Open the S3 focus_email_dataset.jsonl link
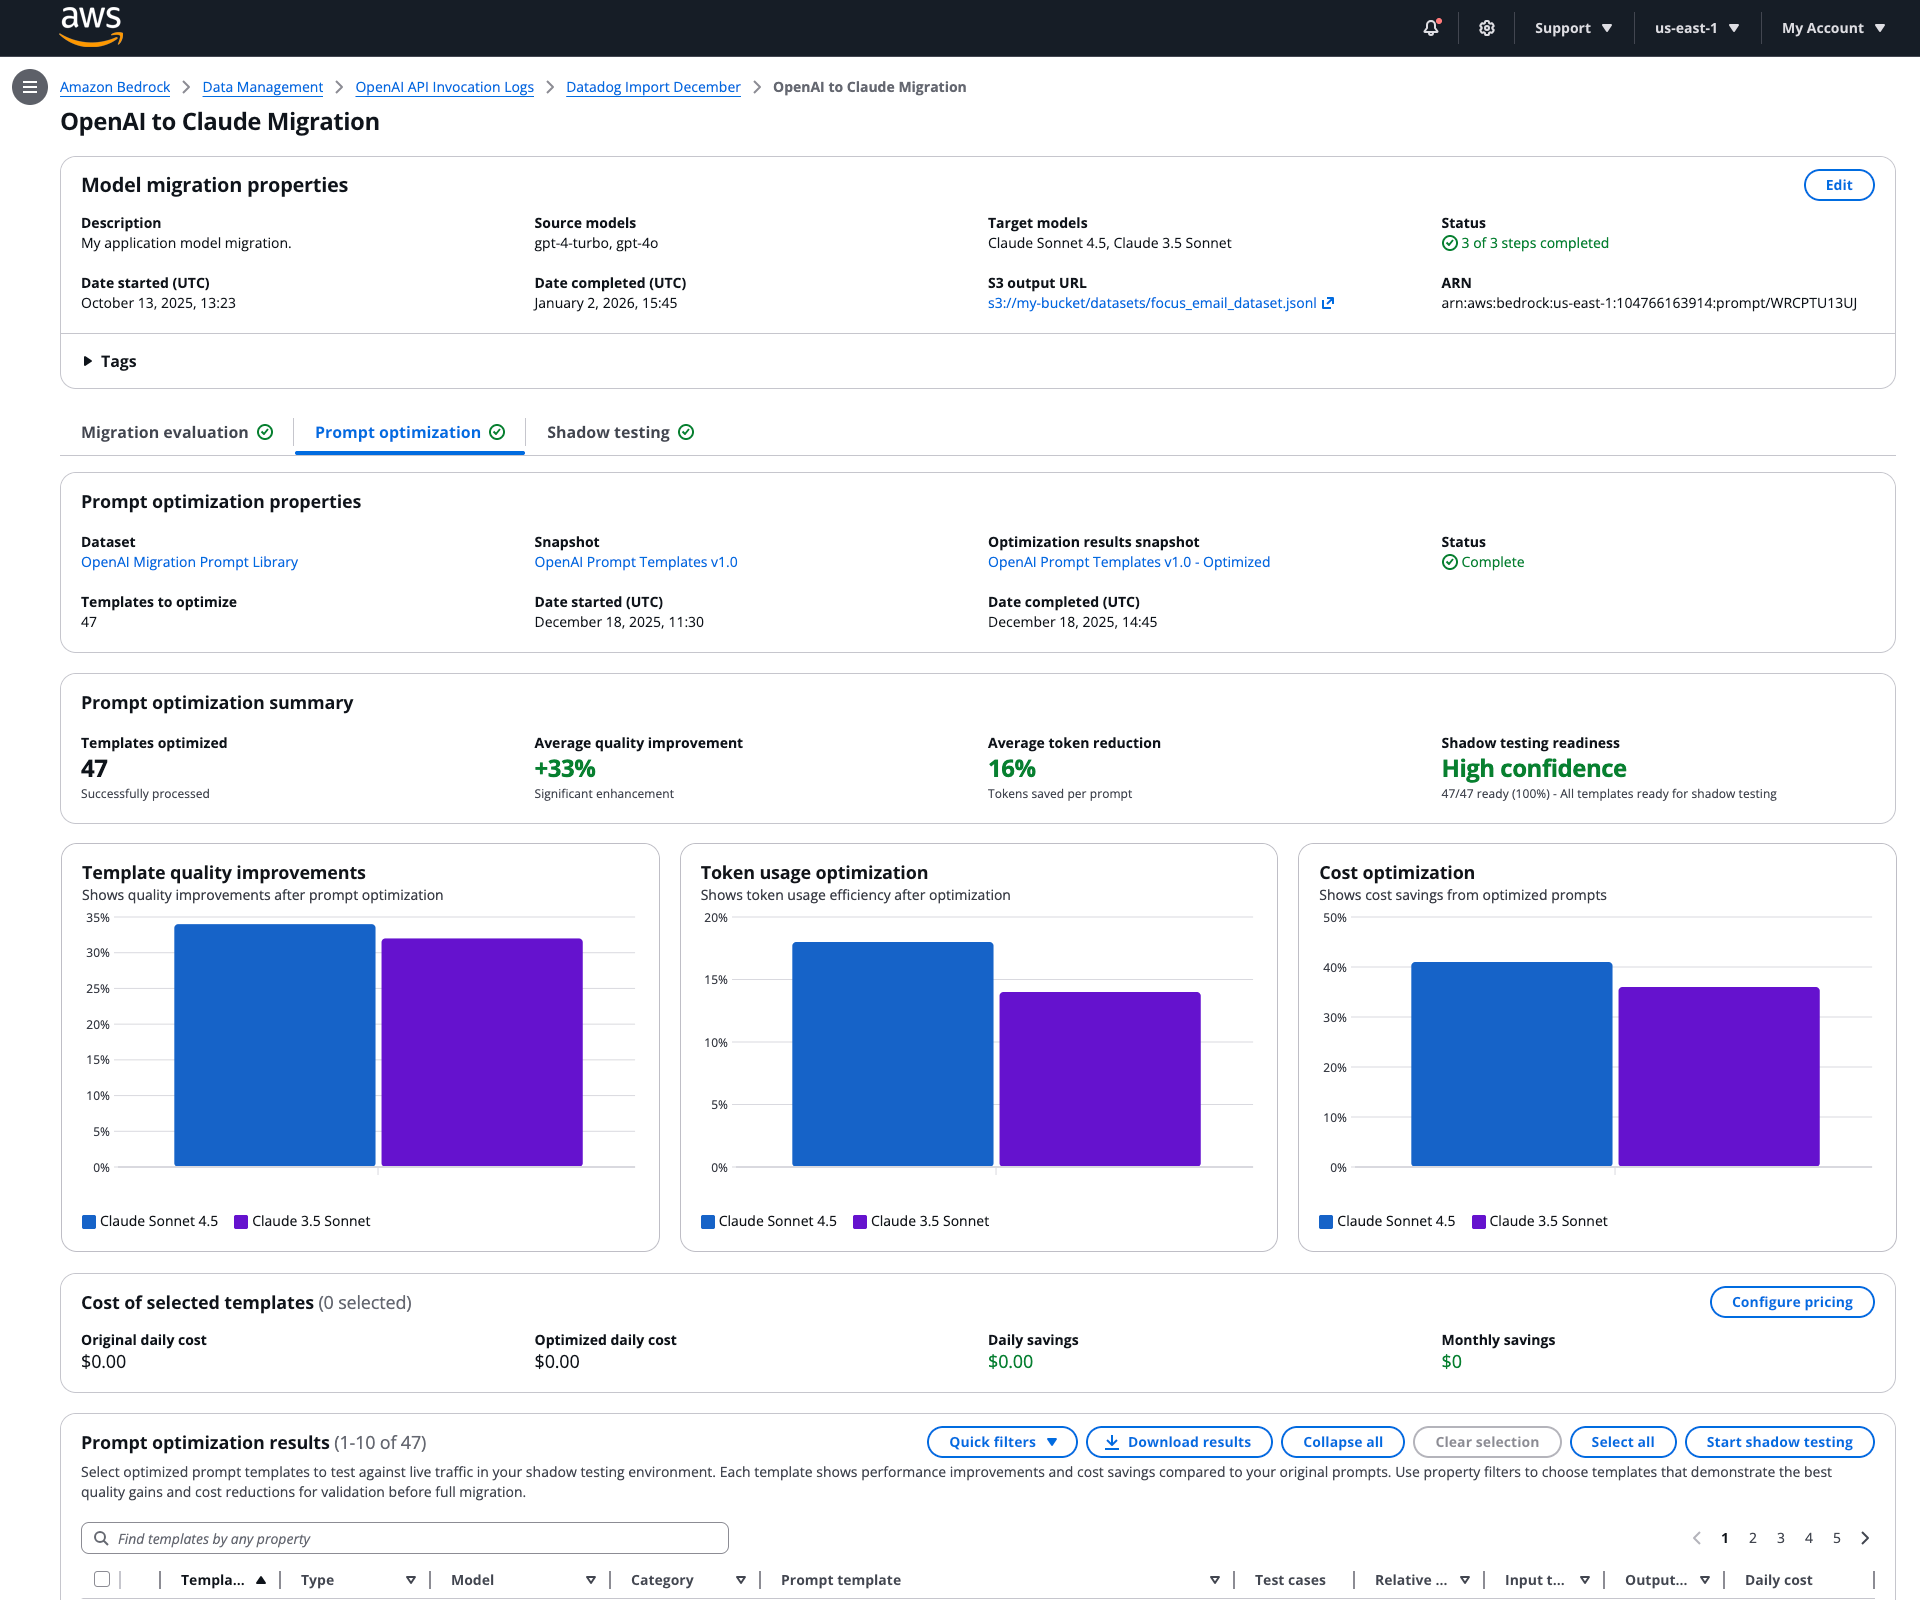 click(x=1152, y=303)
